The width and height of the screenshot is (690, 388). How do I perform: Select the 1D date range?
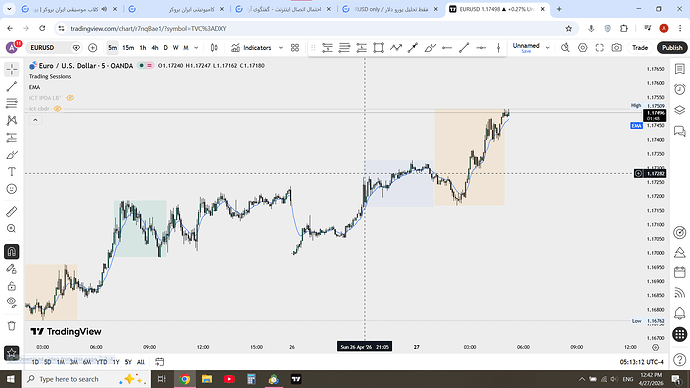click(35, 362)
